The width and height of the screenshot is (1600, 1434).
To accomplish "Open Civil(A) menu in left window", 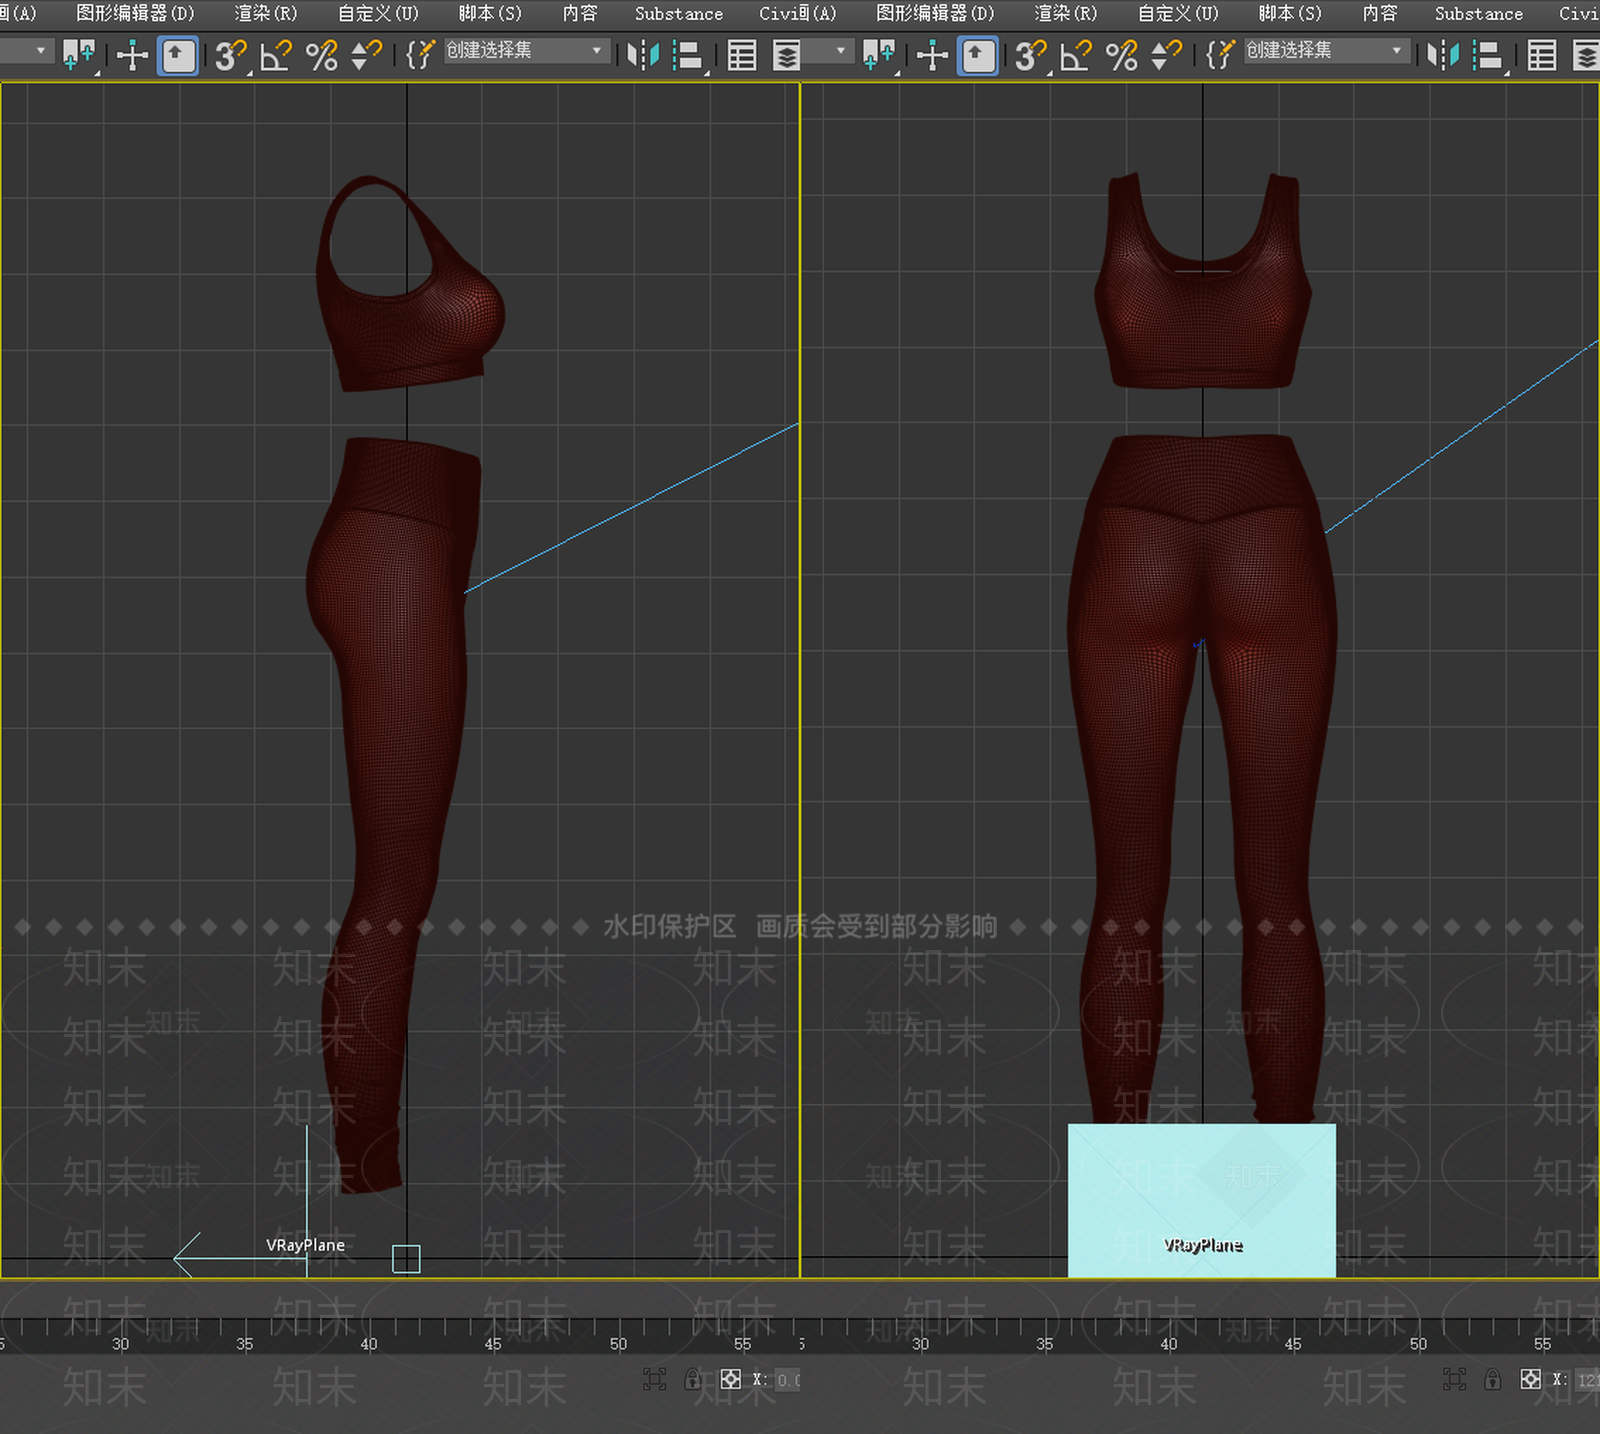I will pyautogui.click(x=797, y=13).
